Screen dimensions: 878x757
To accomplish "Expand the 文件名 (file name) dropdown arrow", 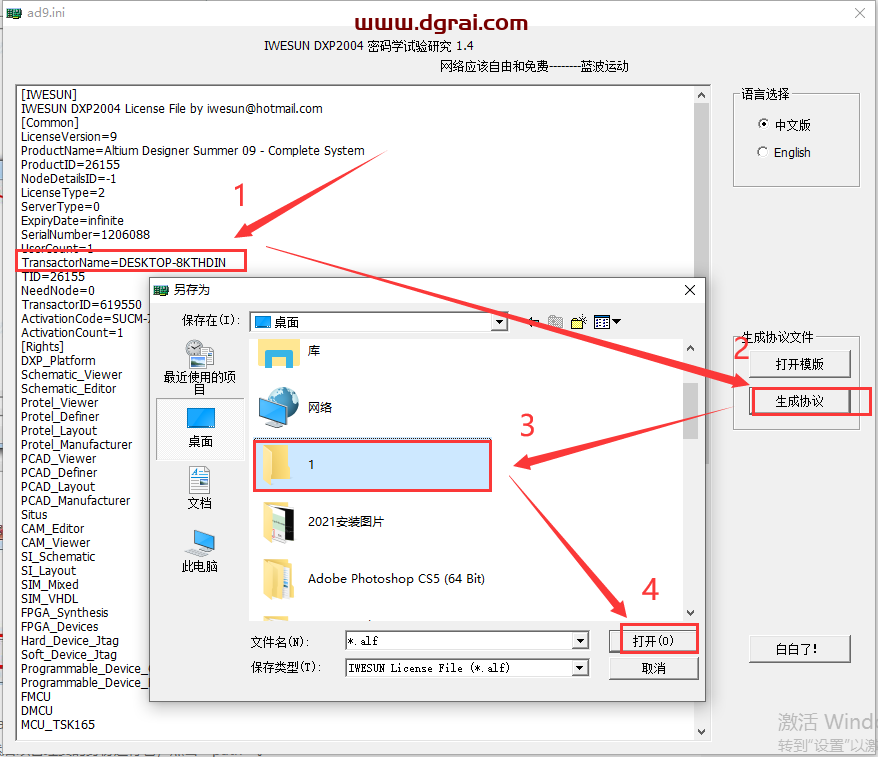I will click(580, 641).
